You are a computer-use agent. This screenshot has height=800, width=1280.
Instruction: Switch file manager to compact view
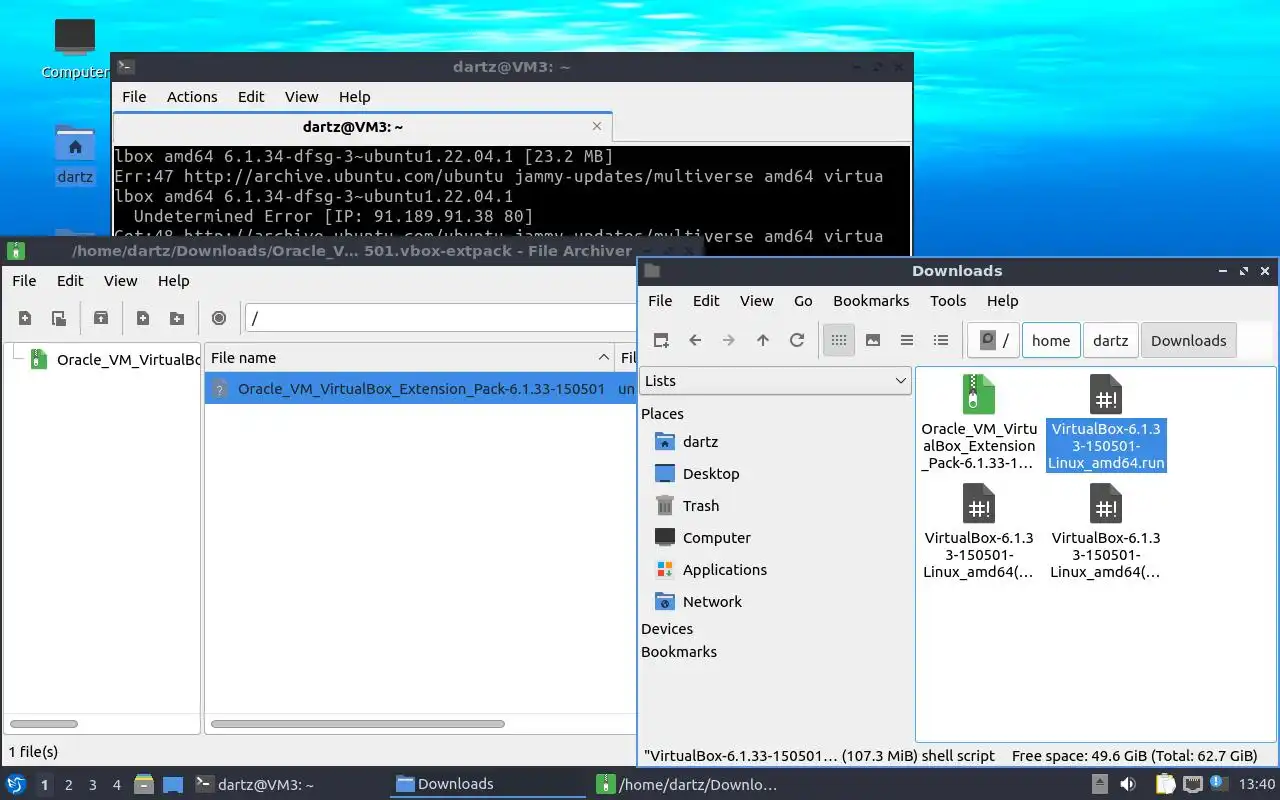pos(907,340)
